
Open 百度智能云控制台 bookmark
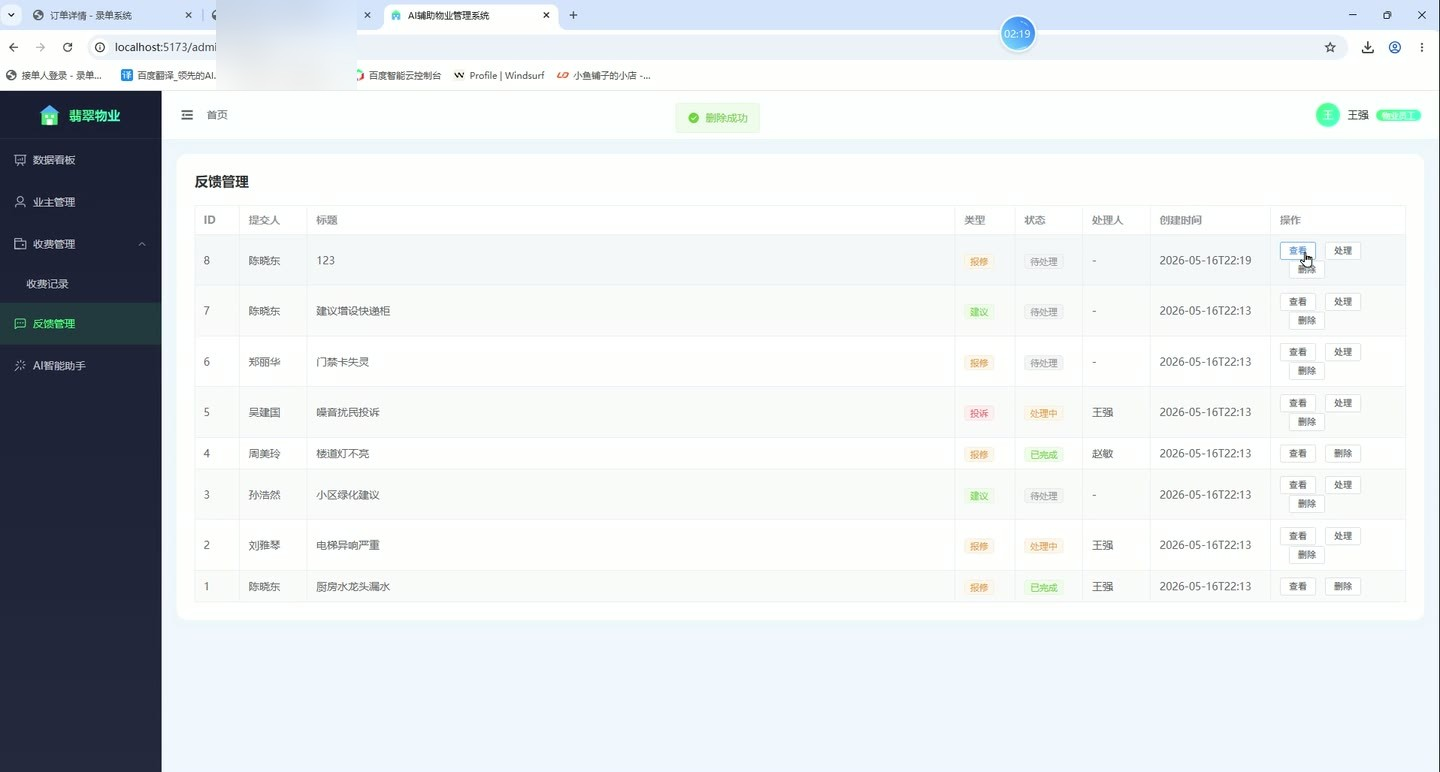[x=397, y=75]
